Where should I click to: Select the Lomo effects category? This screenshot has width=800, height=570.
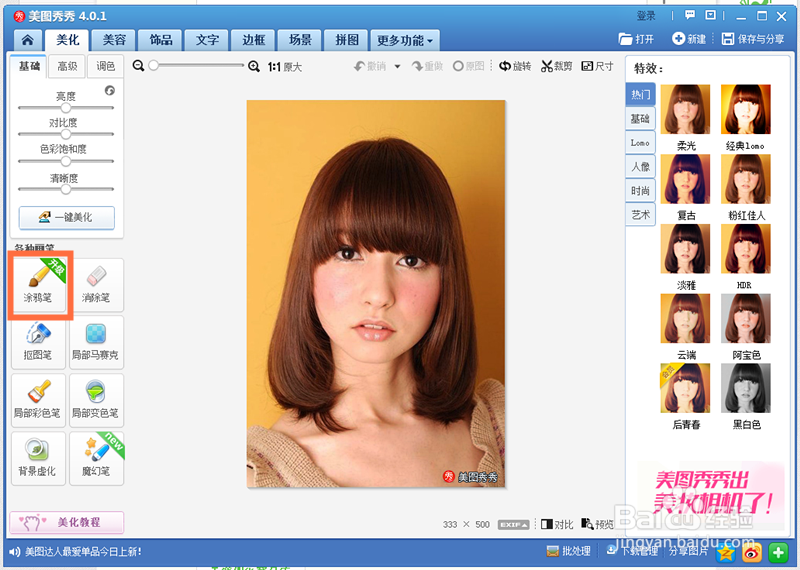(x=640, y=143)
